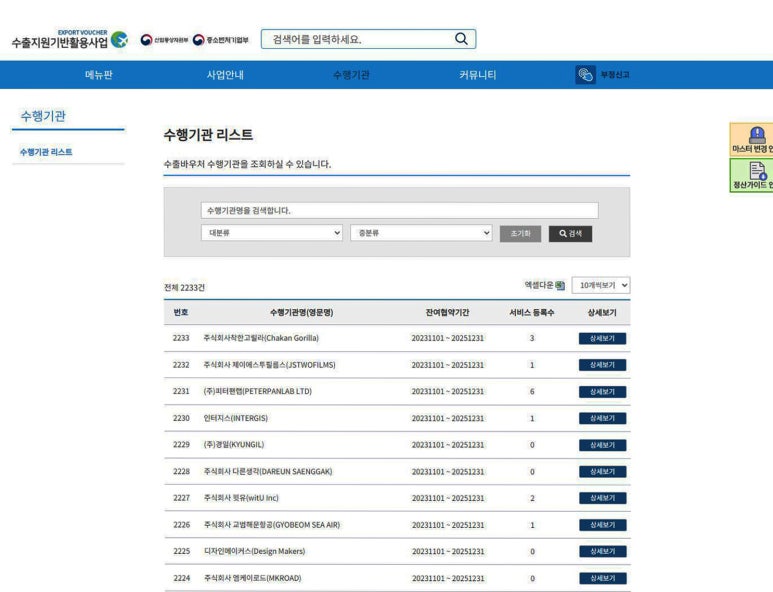Open 상세보기 for INTERGIS row
The image size is (773, 592).
pos(602,418)
